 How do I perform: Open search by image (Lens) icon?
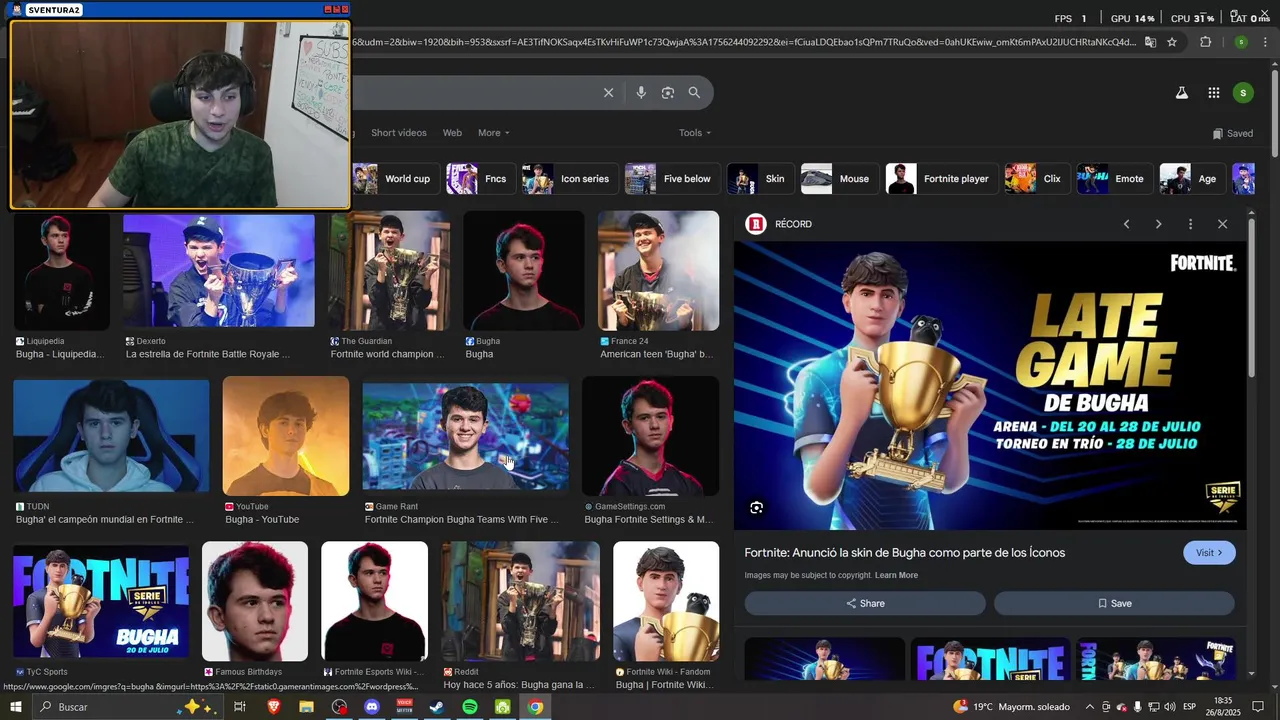tap(668, 93)
